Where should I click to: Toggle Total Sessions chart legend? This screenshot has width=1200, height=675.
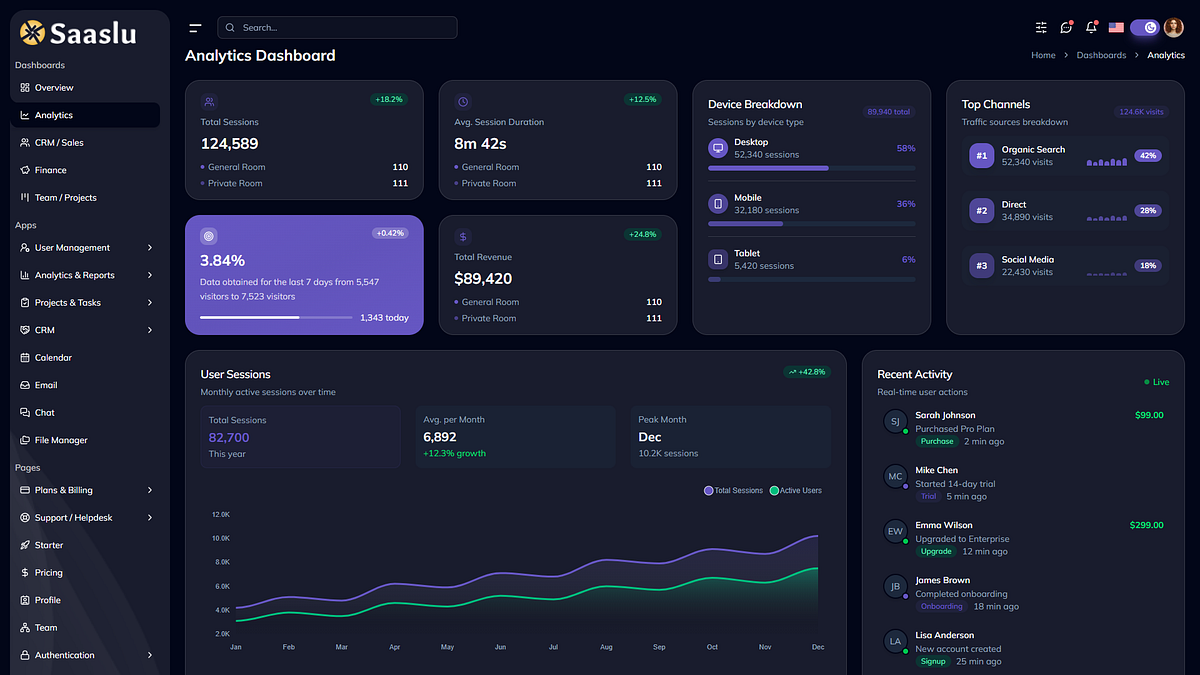[x=733, y=491]
